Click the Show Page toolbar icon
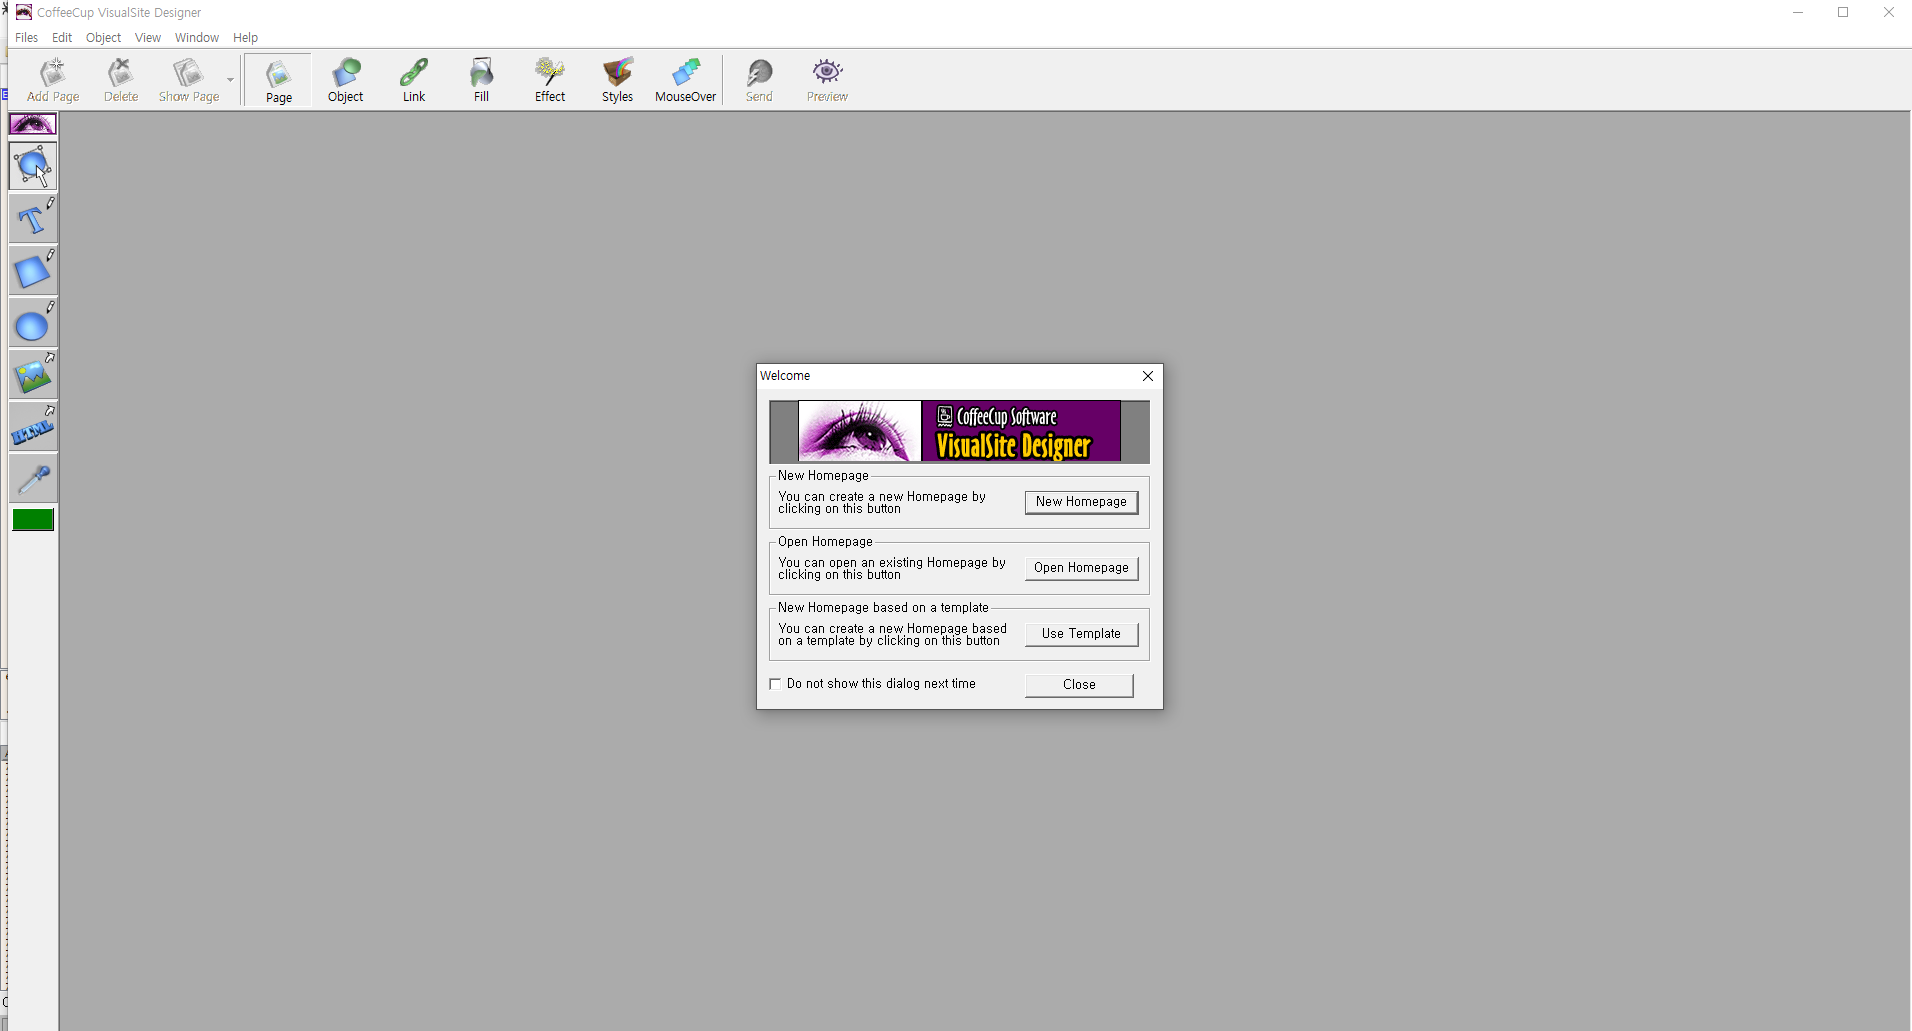The height and width of the screenshot is (1031, 1912). pos(188,80)
